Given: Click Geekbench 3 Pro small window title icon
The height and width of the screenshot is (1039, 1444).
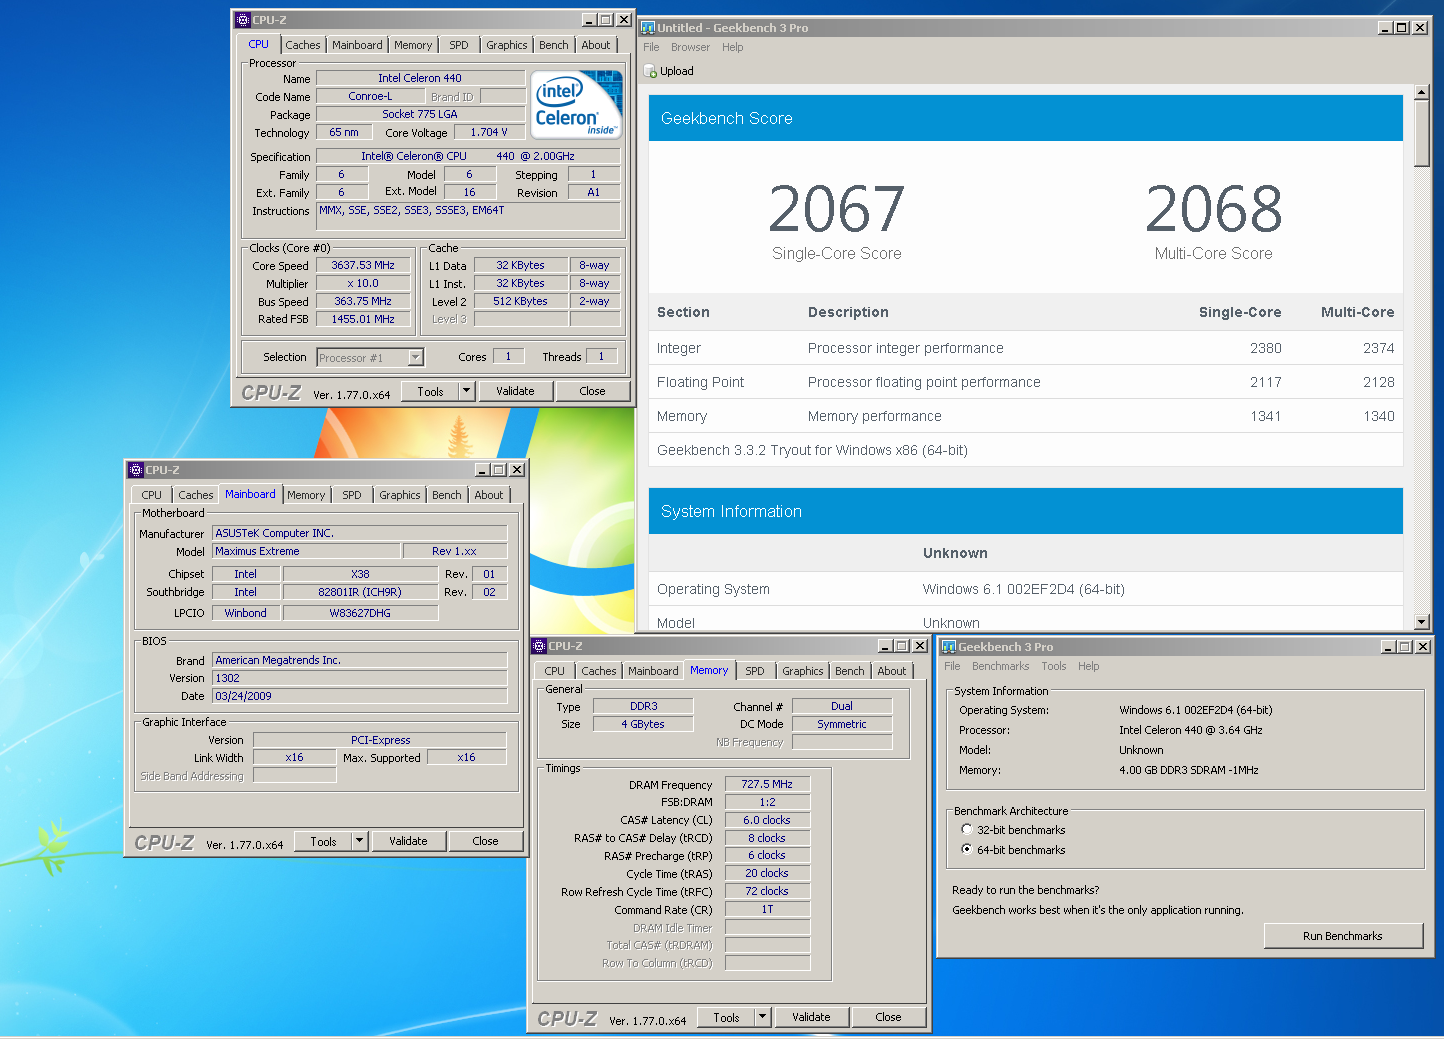Looking at the screenshot, I should pyautogui.click(x=949, y=647).
